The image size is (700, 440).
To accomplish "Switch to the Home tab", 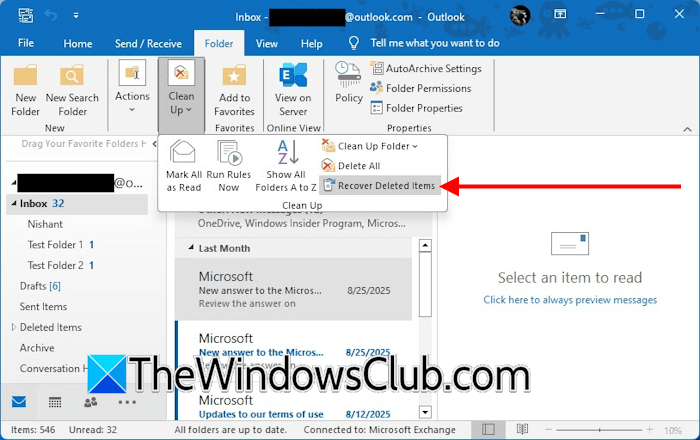I will [78, 43].
